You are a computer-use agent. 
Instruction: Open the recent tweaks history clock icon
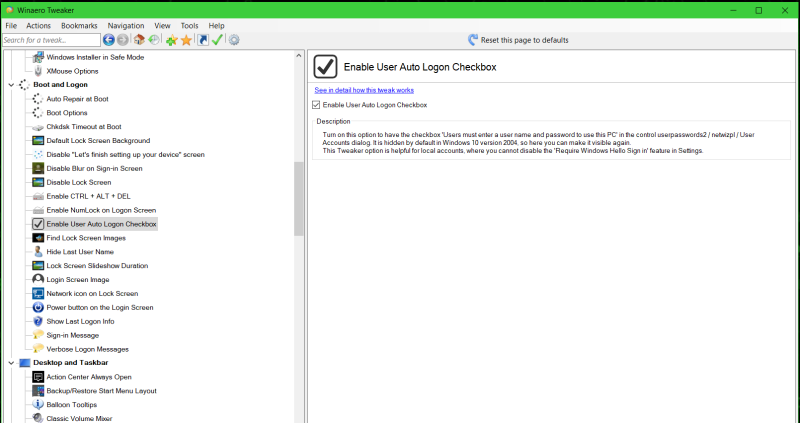154,40
